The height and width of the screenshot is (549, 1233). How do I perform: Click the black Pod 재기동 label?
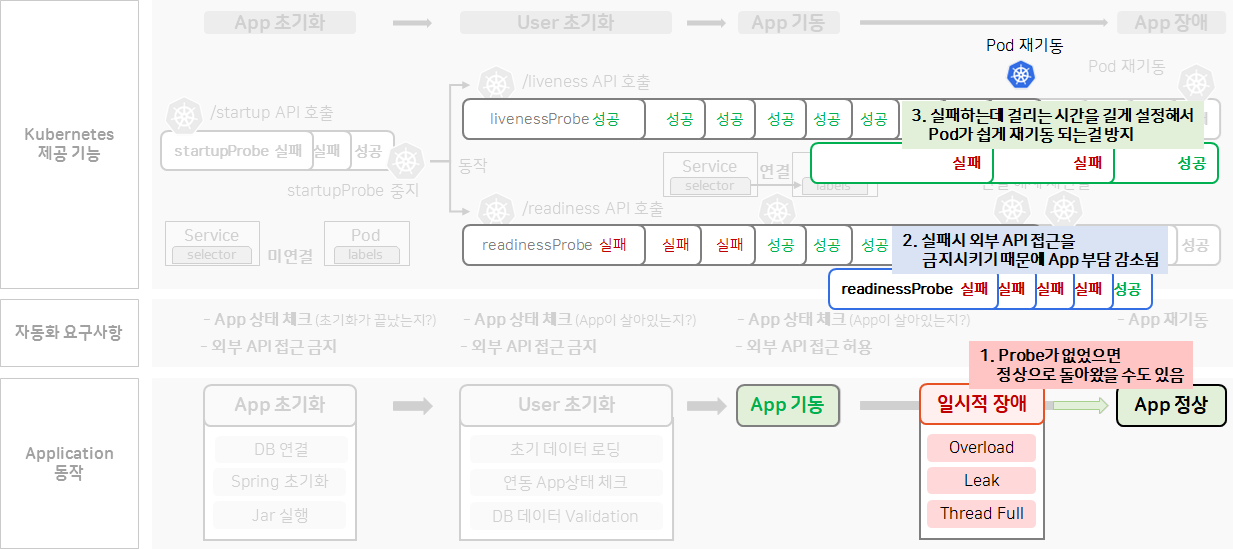click(x=1024, y=46)
